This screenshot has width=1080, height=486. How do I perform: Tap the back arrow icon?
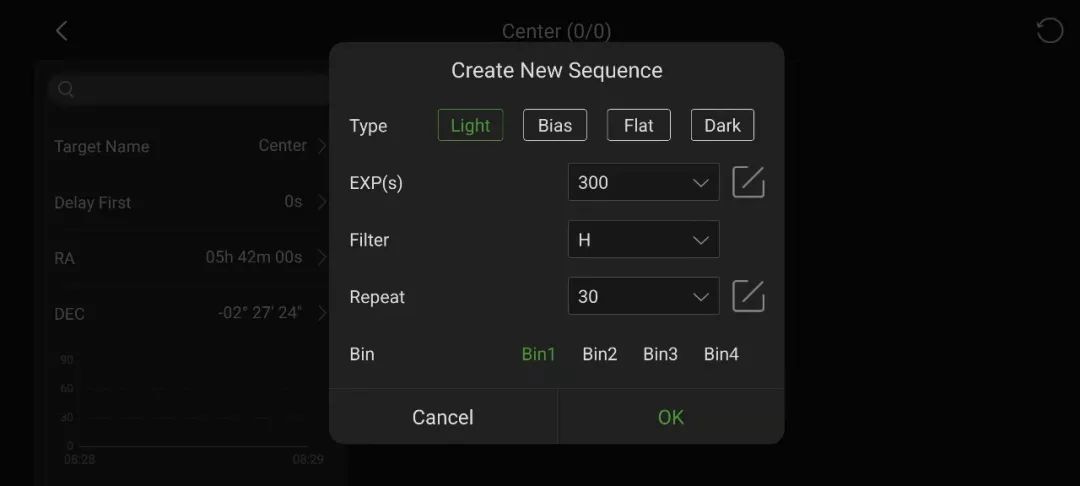point(62,31)
